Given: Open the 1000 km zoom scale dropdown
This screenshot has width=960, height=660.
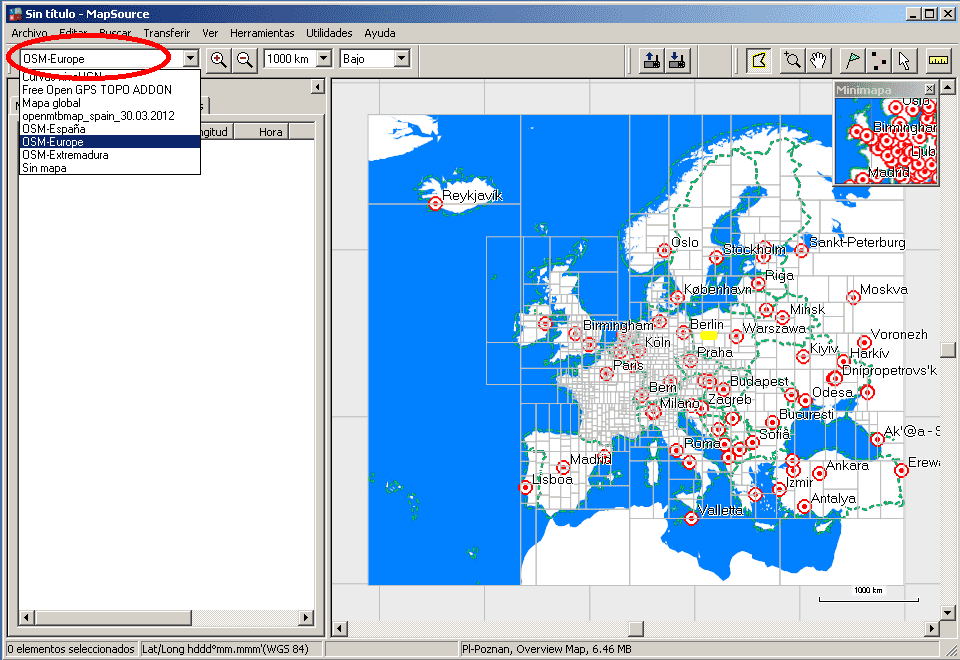Looking at the screenshot, I should click(324, 59).
